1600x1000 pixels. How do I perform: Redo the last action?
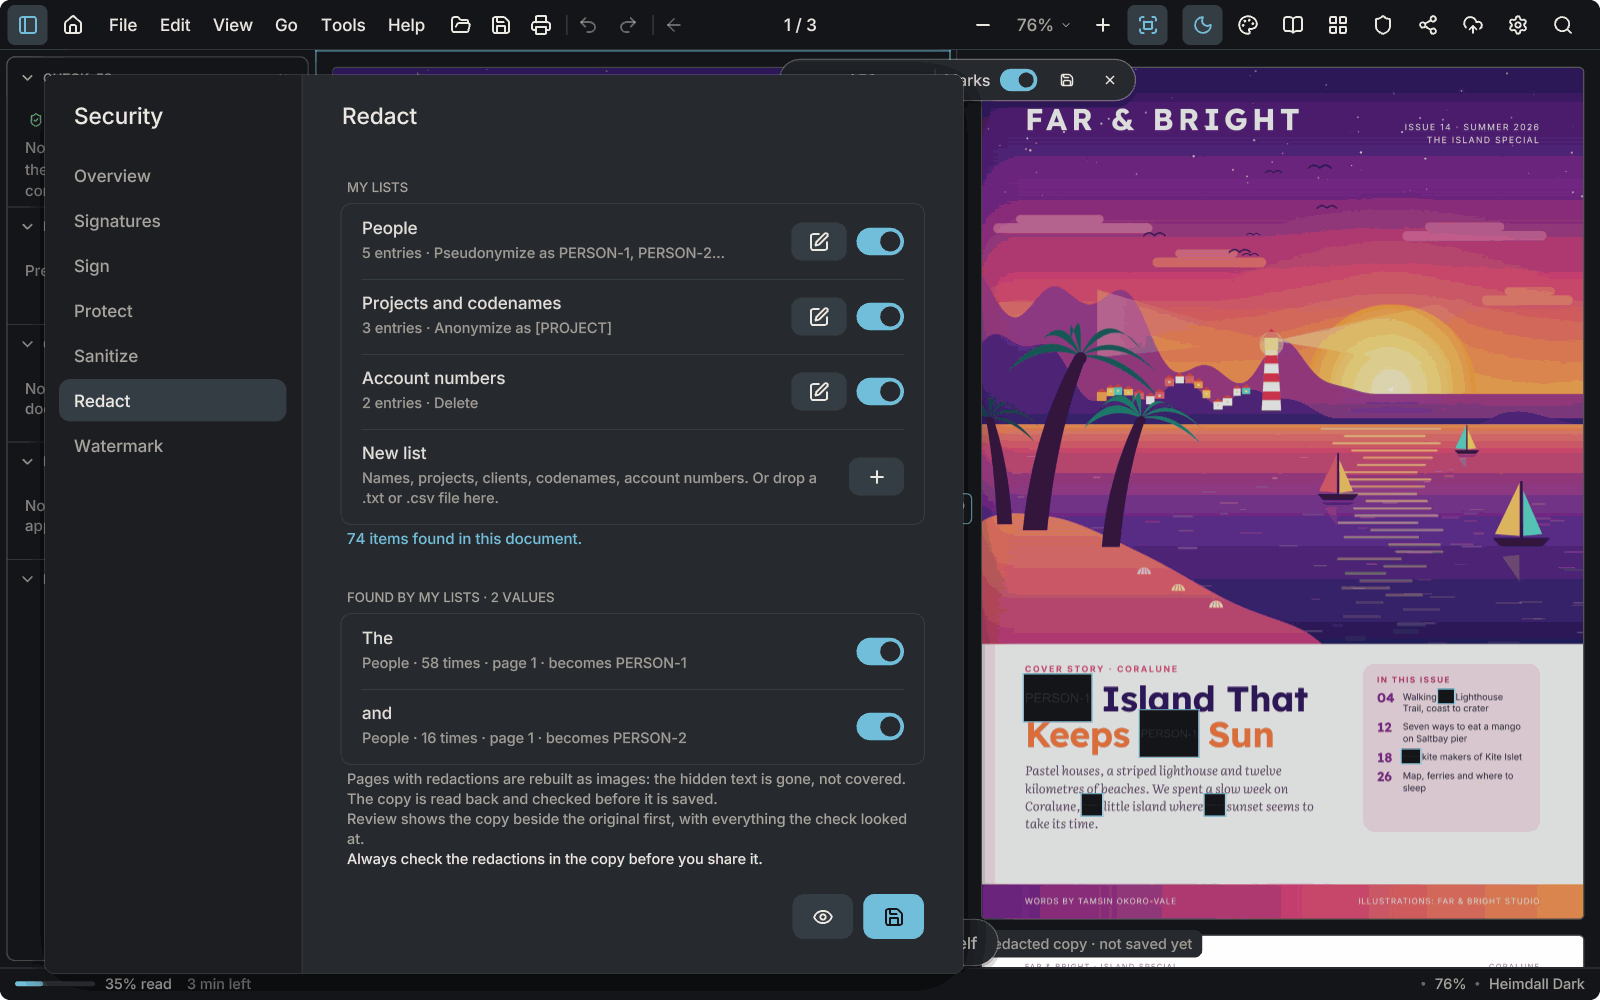(x=628, y=25)
